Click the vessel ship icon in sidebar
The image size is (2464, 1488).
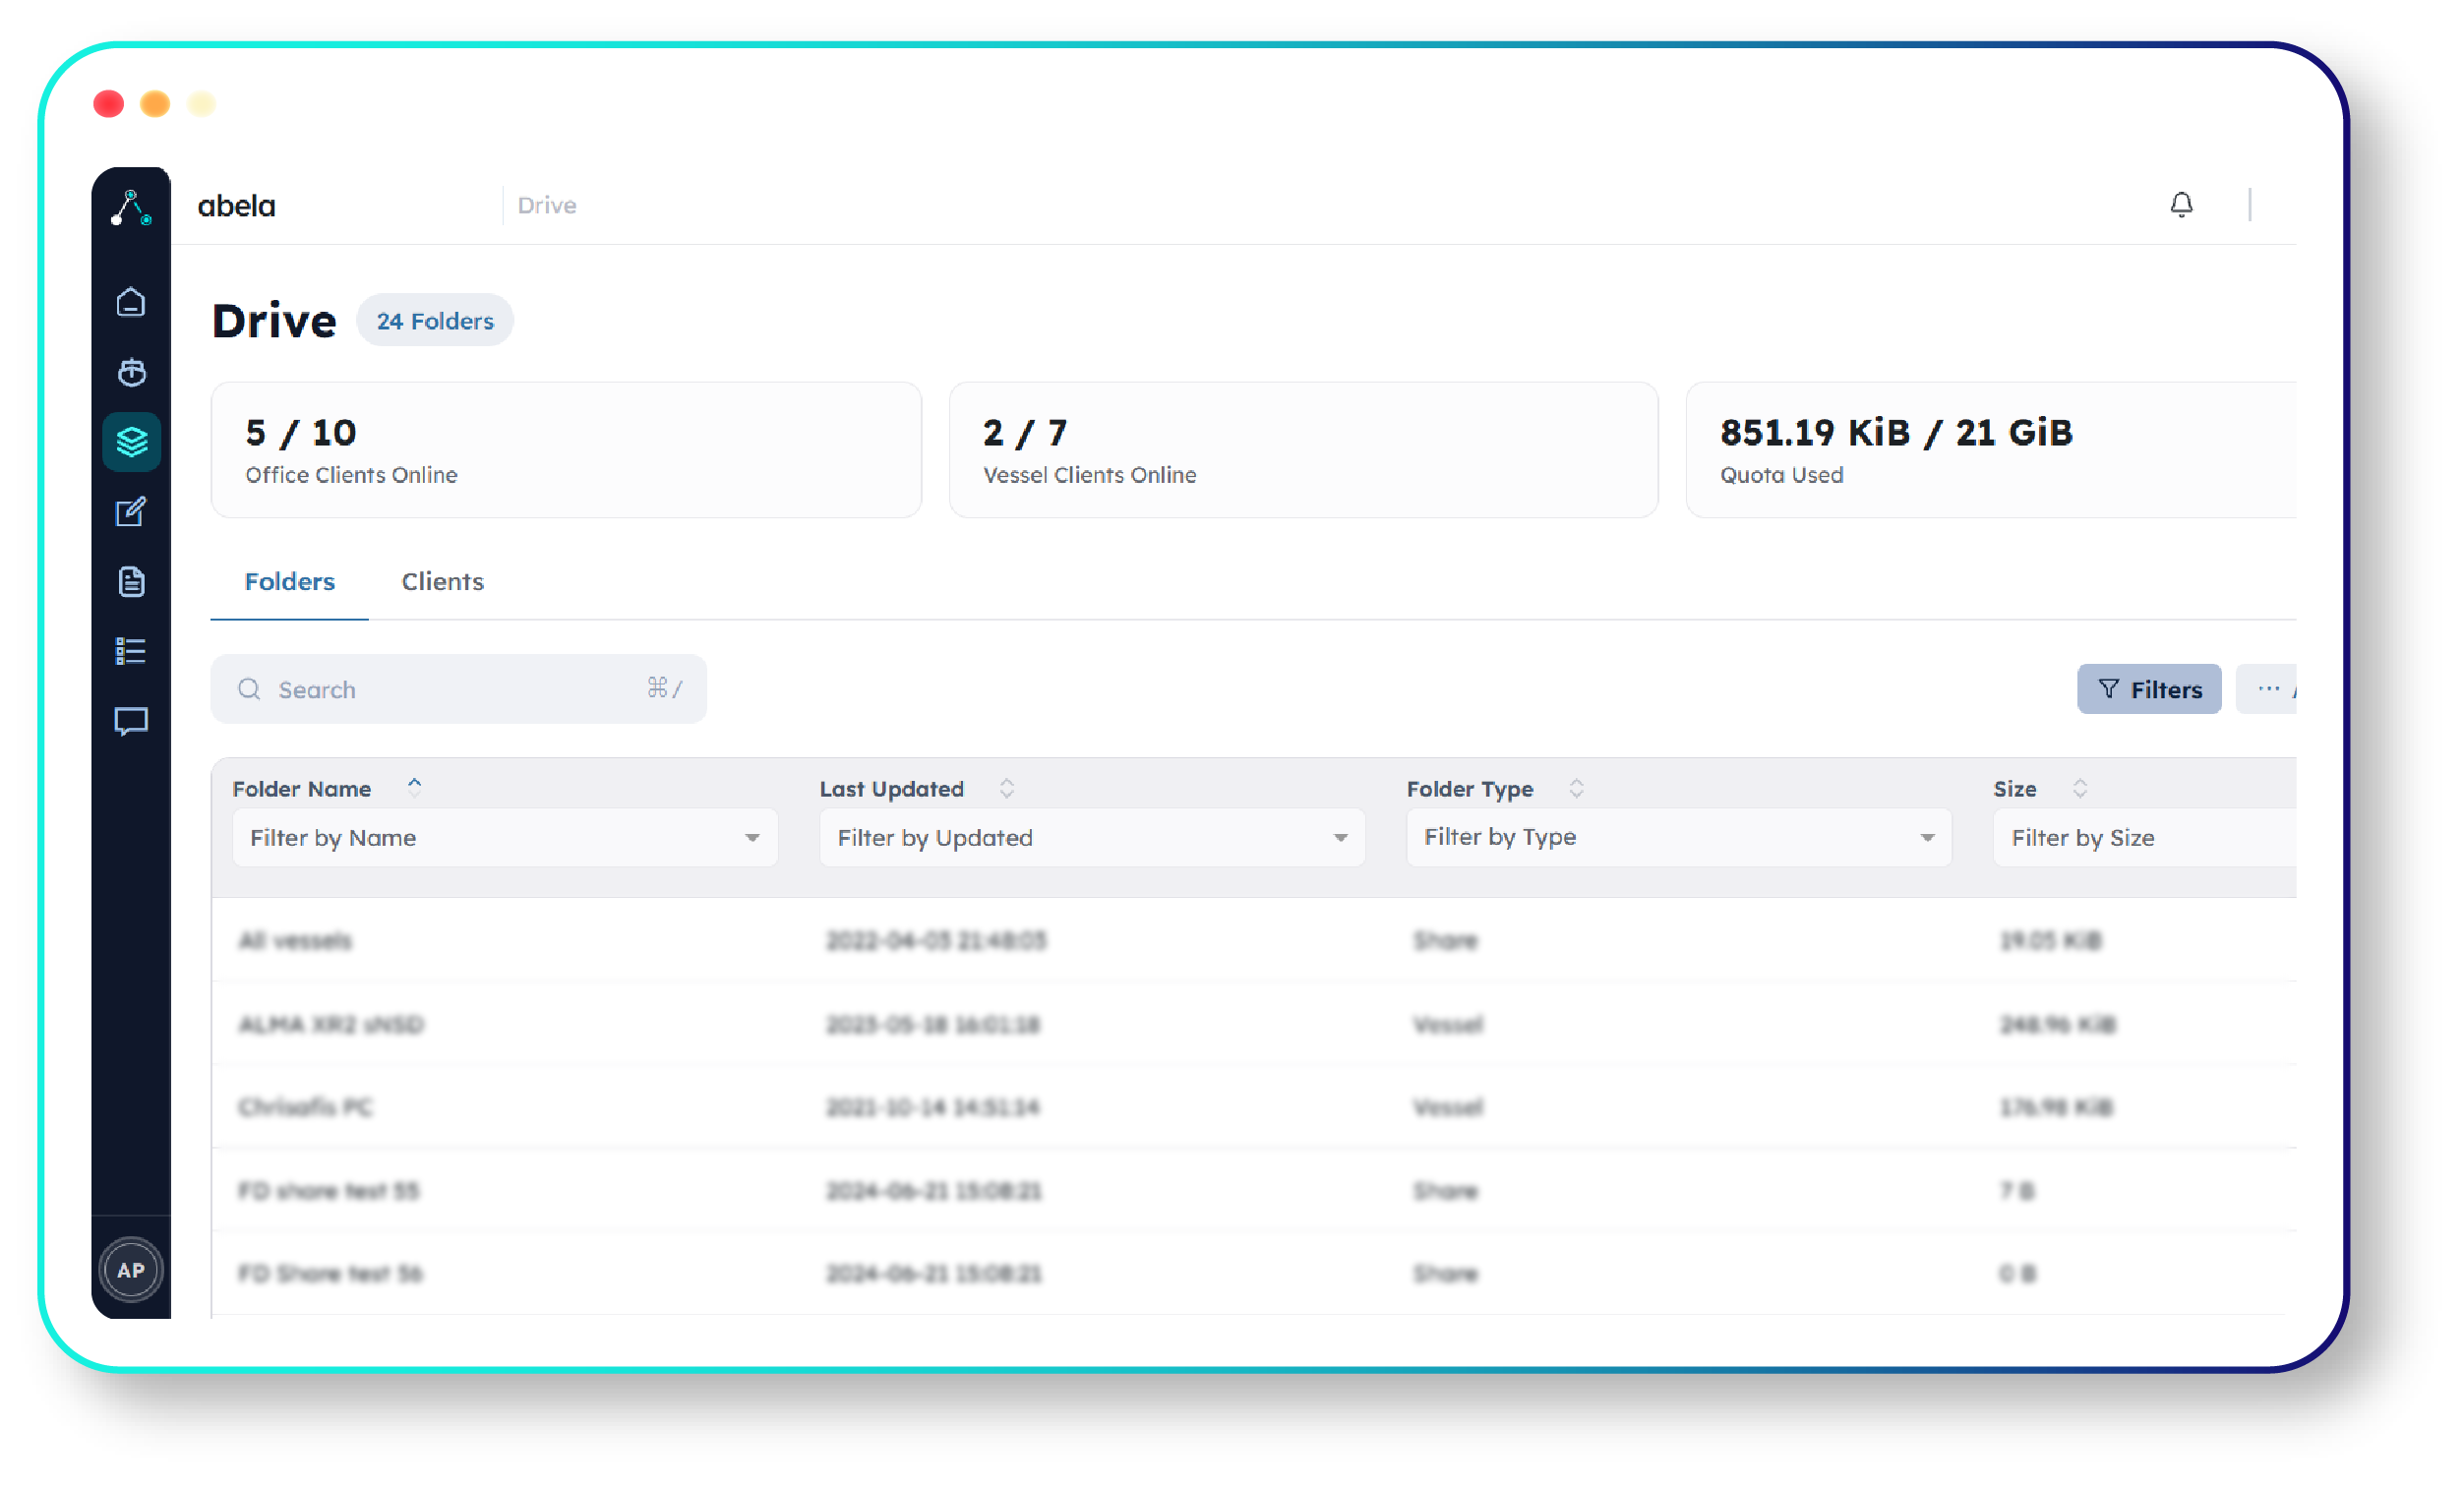131,372
